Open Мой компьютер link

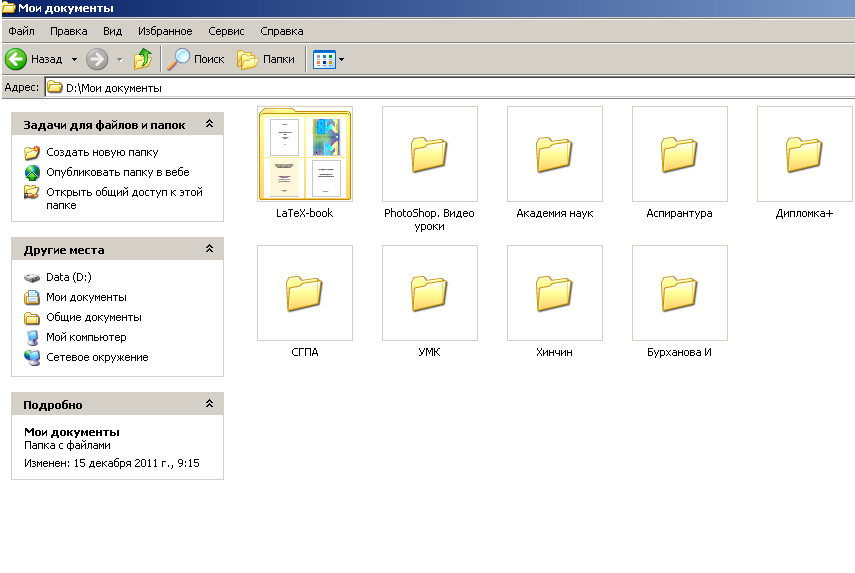(86, 337)
